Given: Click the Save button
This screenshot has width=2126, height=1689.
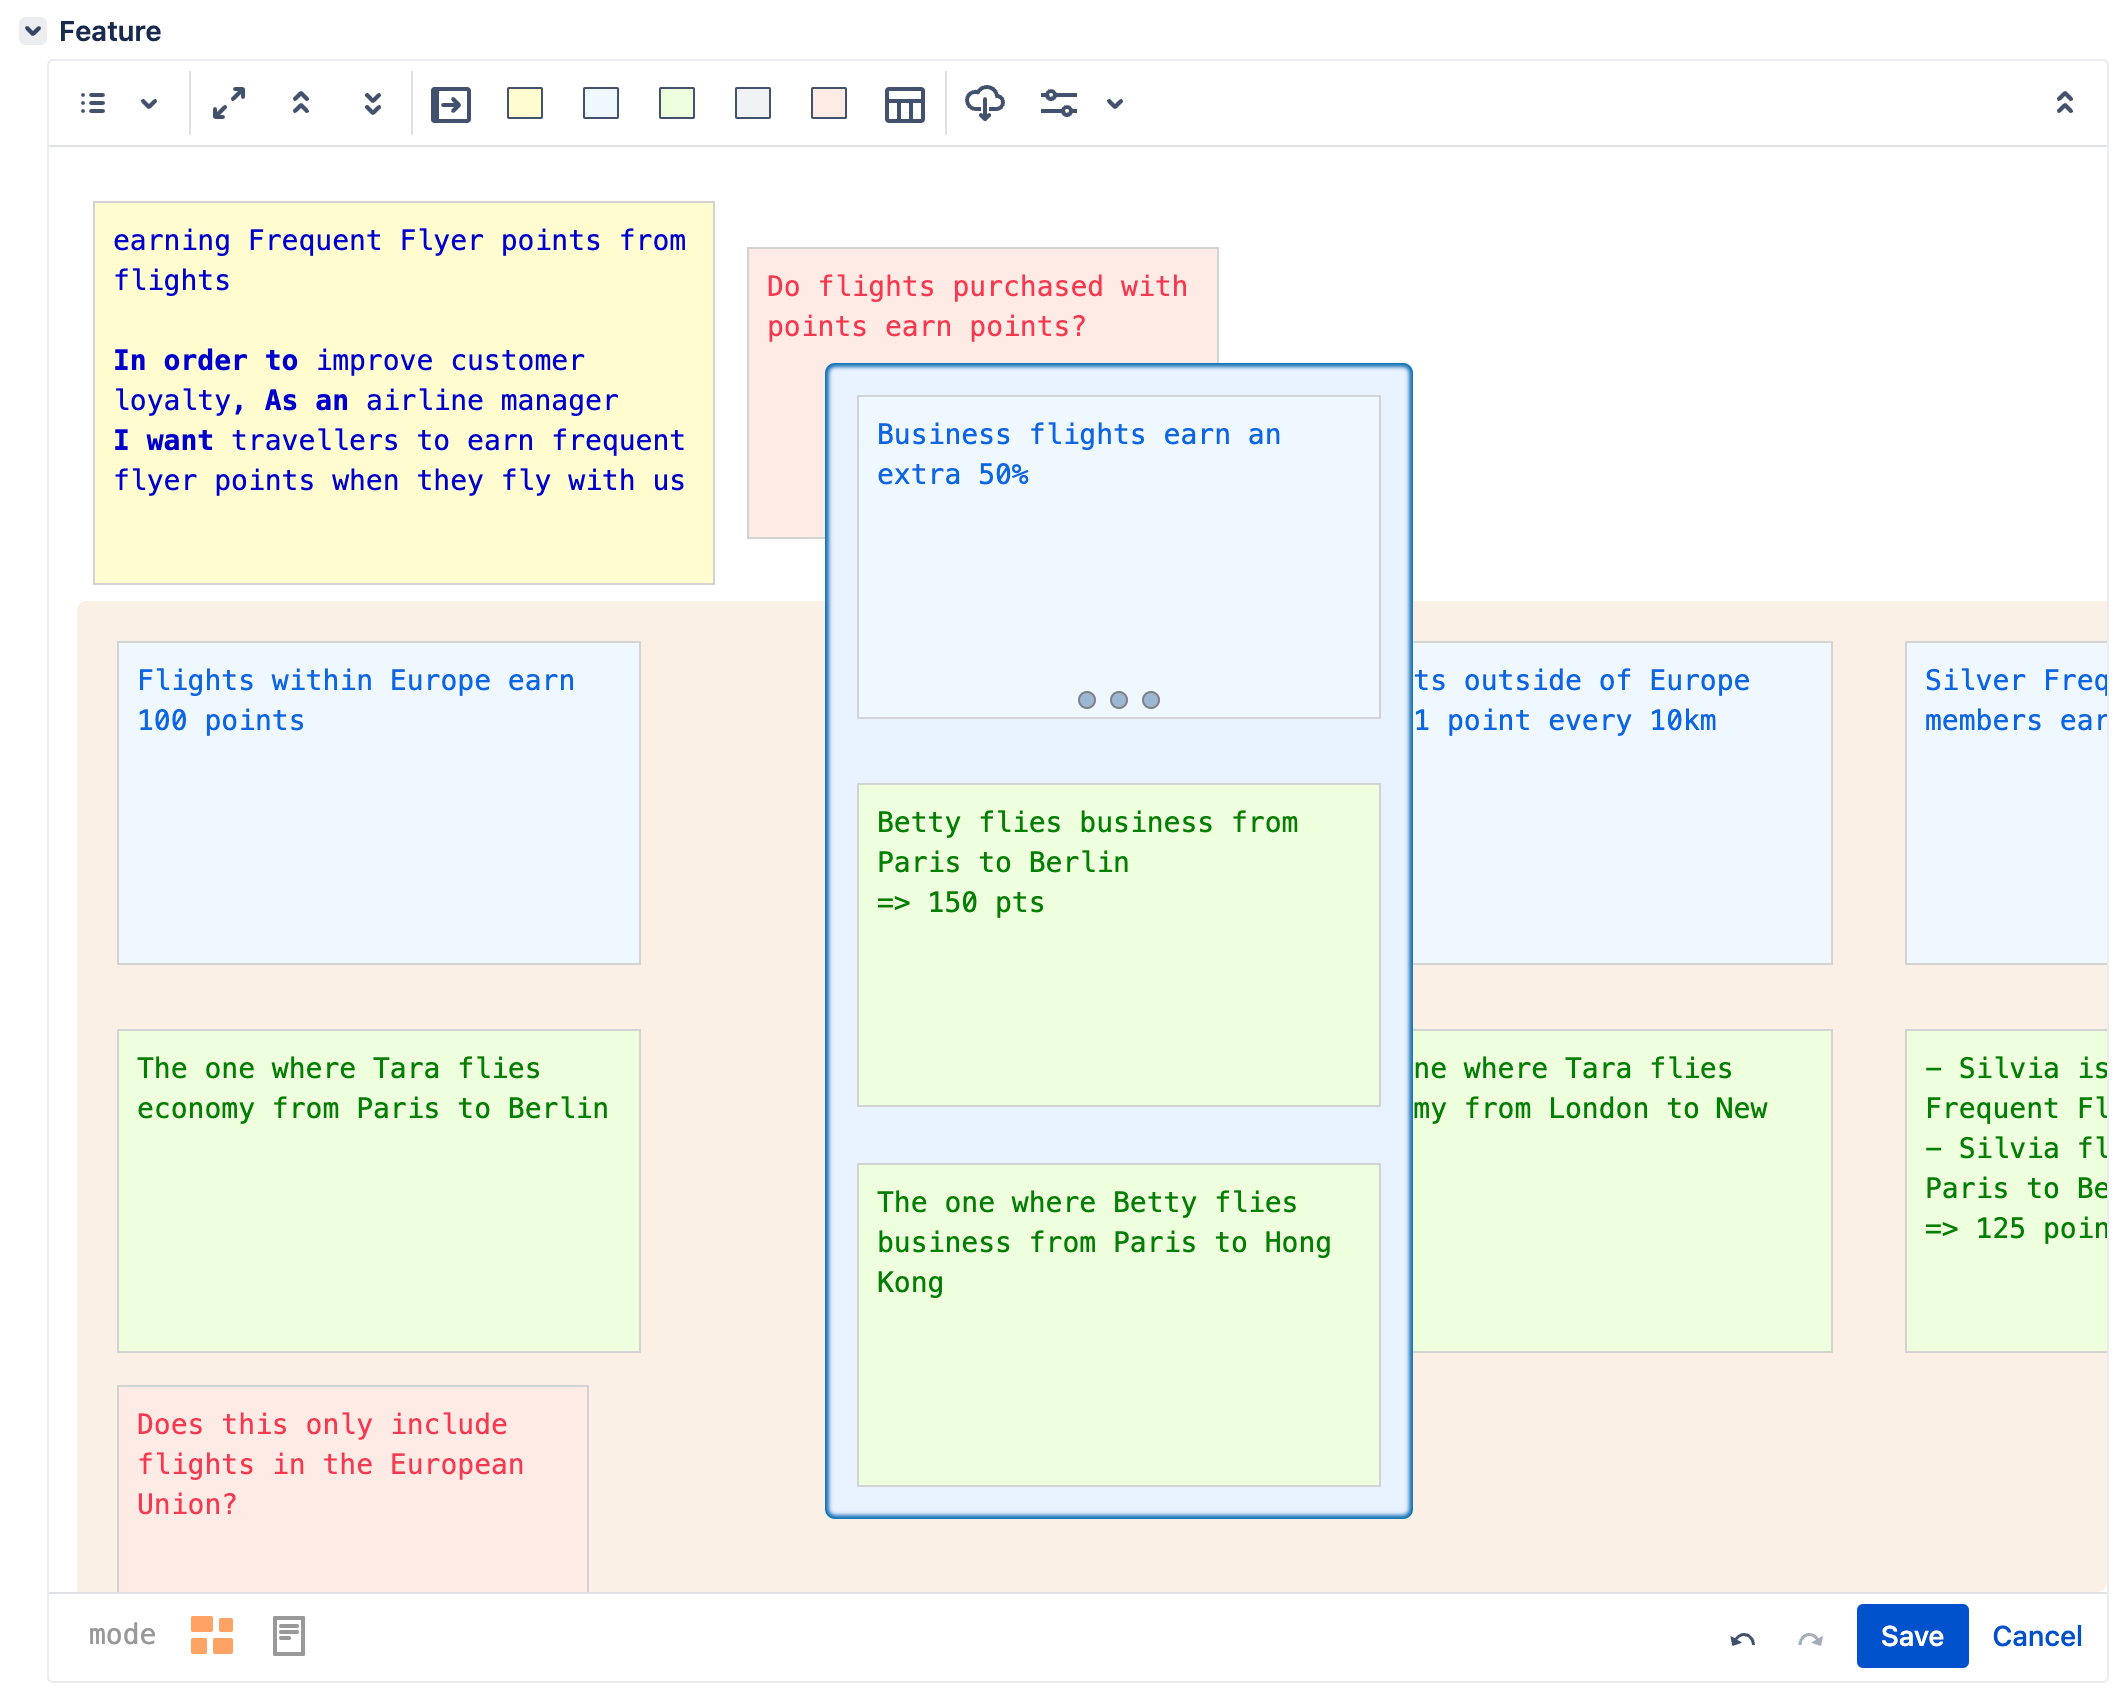Looking at the screenshot, I should [x=1911, y=1636].
